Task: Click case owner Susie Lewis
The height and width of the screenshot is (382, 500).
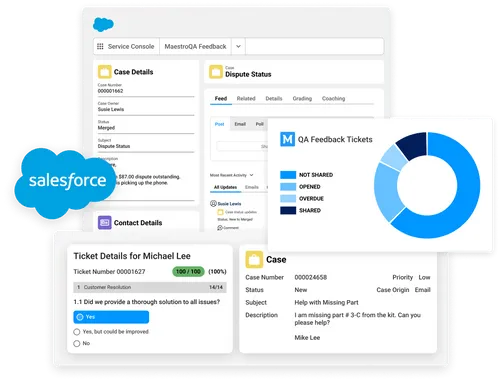Action: point(111,109)
